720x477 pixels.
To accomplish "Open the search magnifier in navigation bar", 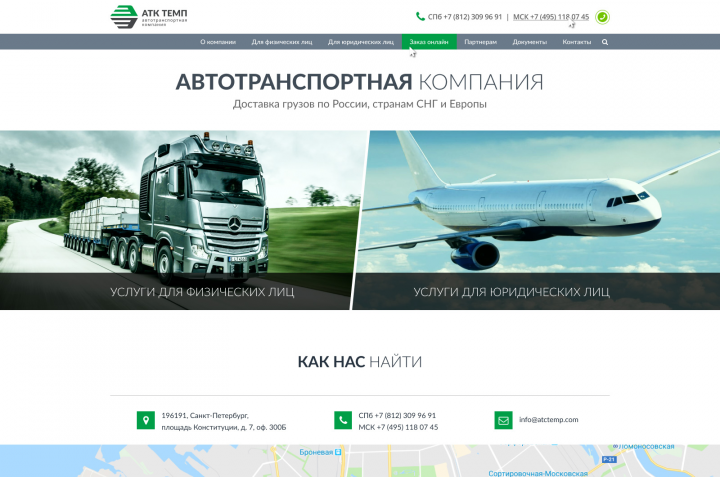I will [x=605, y=42].
